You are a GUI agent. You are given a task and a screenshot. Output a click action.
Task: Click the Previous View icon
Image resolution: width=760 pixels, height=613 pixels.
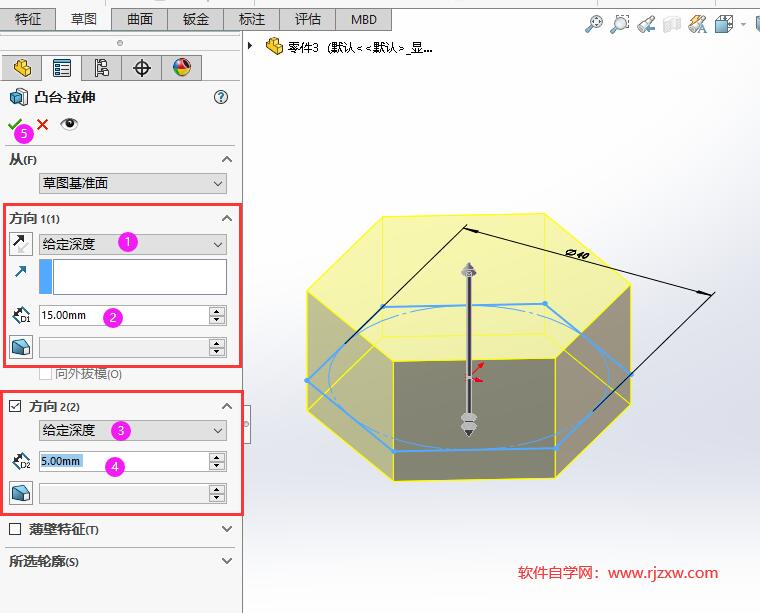(x=646, y=23)
